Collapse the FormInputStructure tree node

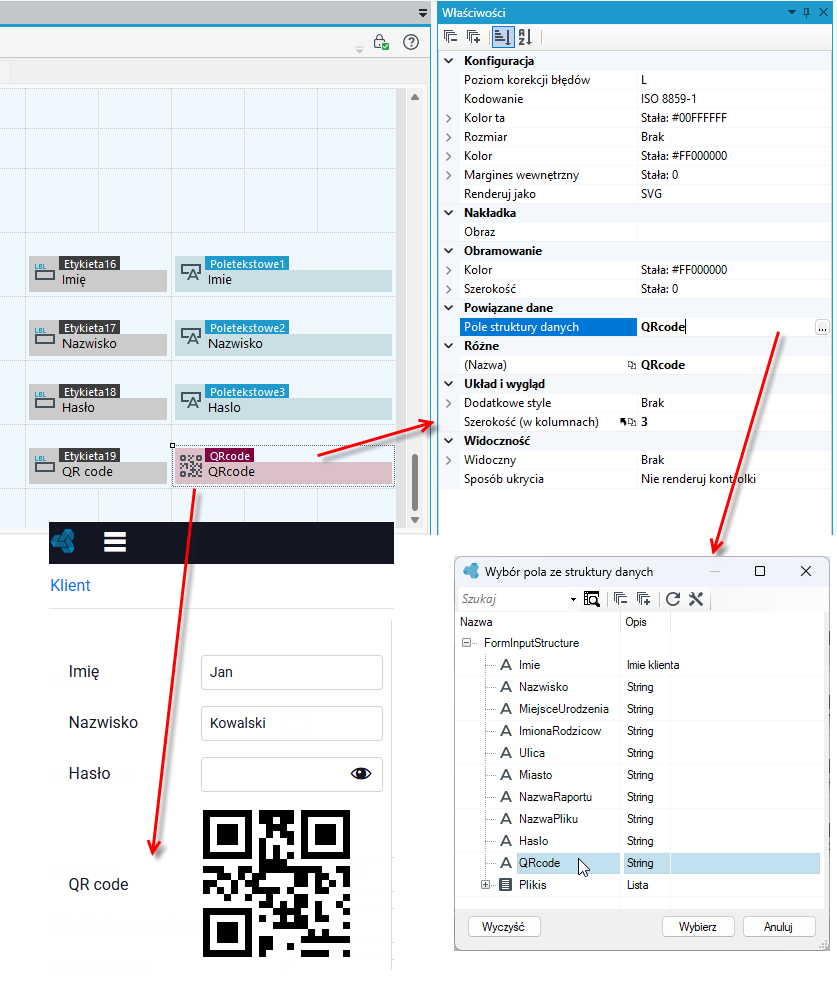[466, 643]
